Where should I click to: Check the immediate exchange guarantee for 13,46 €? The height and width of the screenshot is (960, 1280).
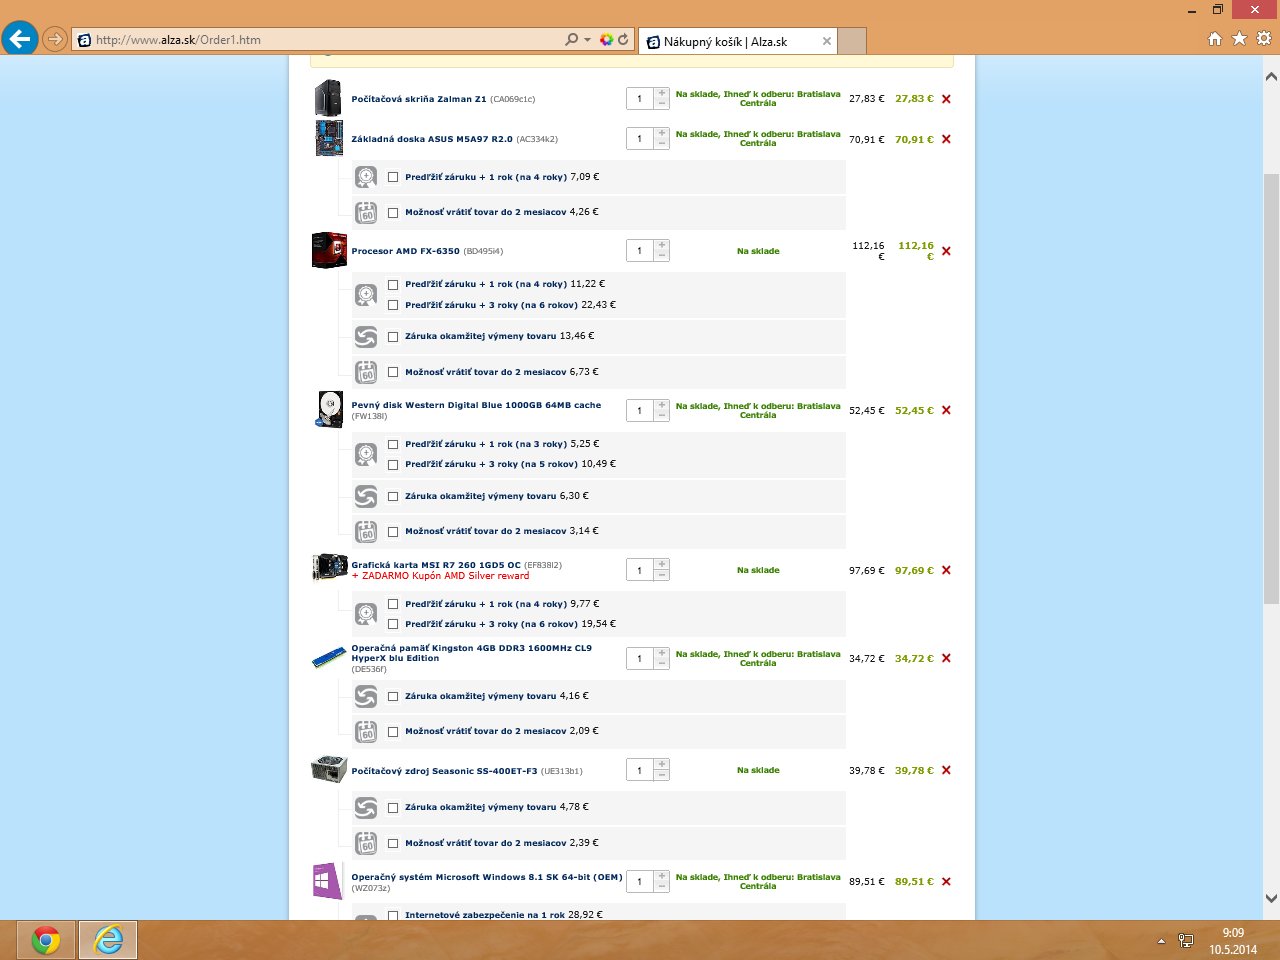coord(393,337)
